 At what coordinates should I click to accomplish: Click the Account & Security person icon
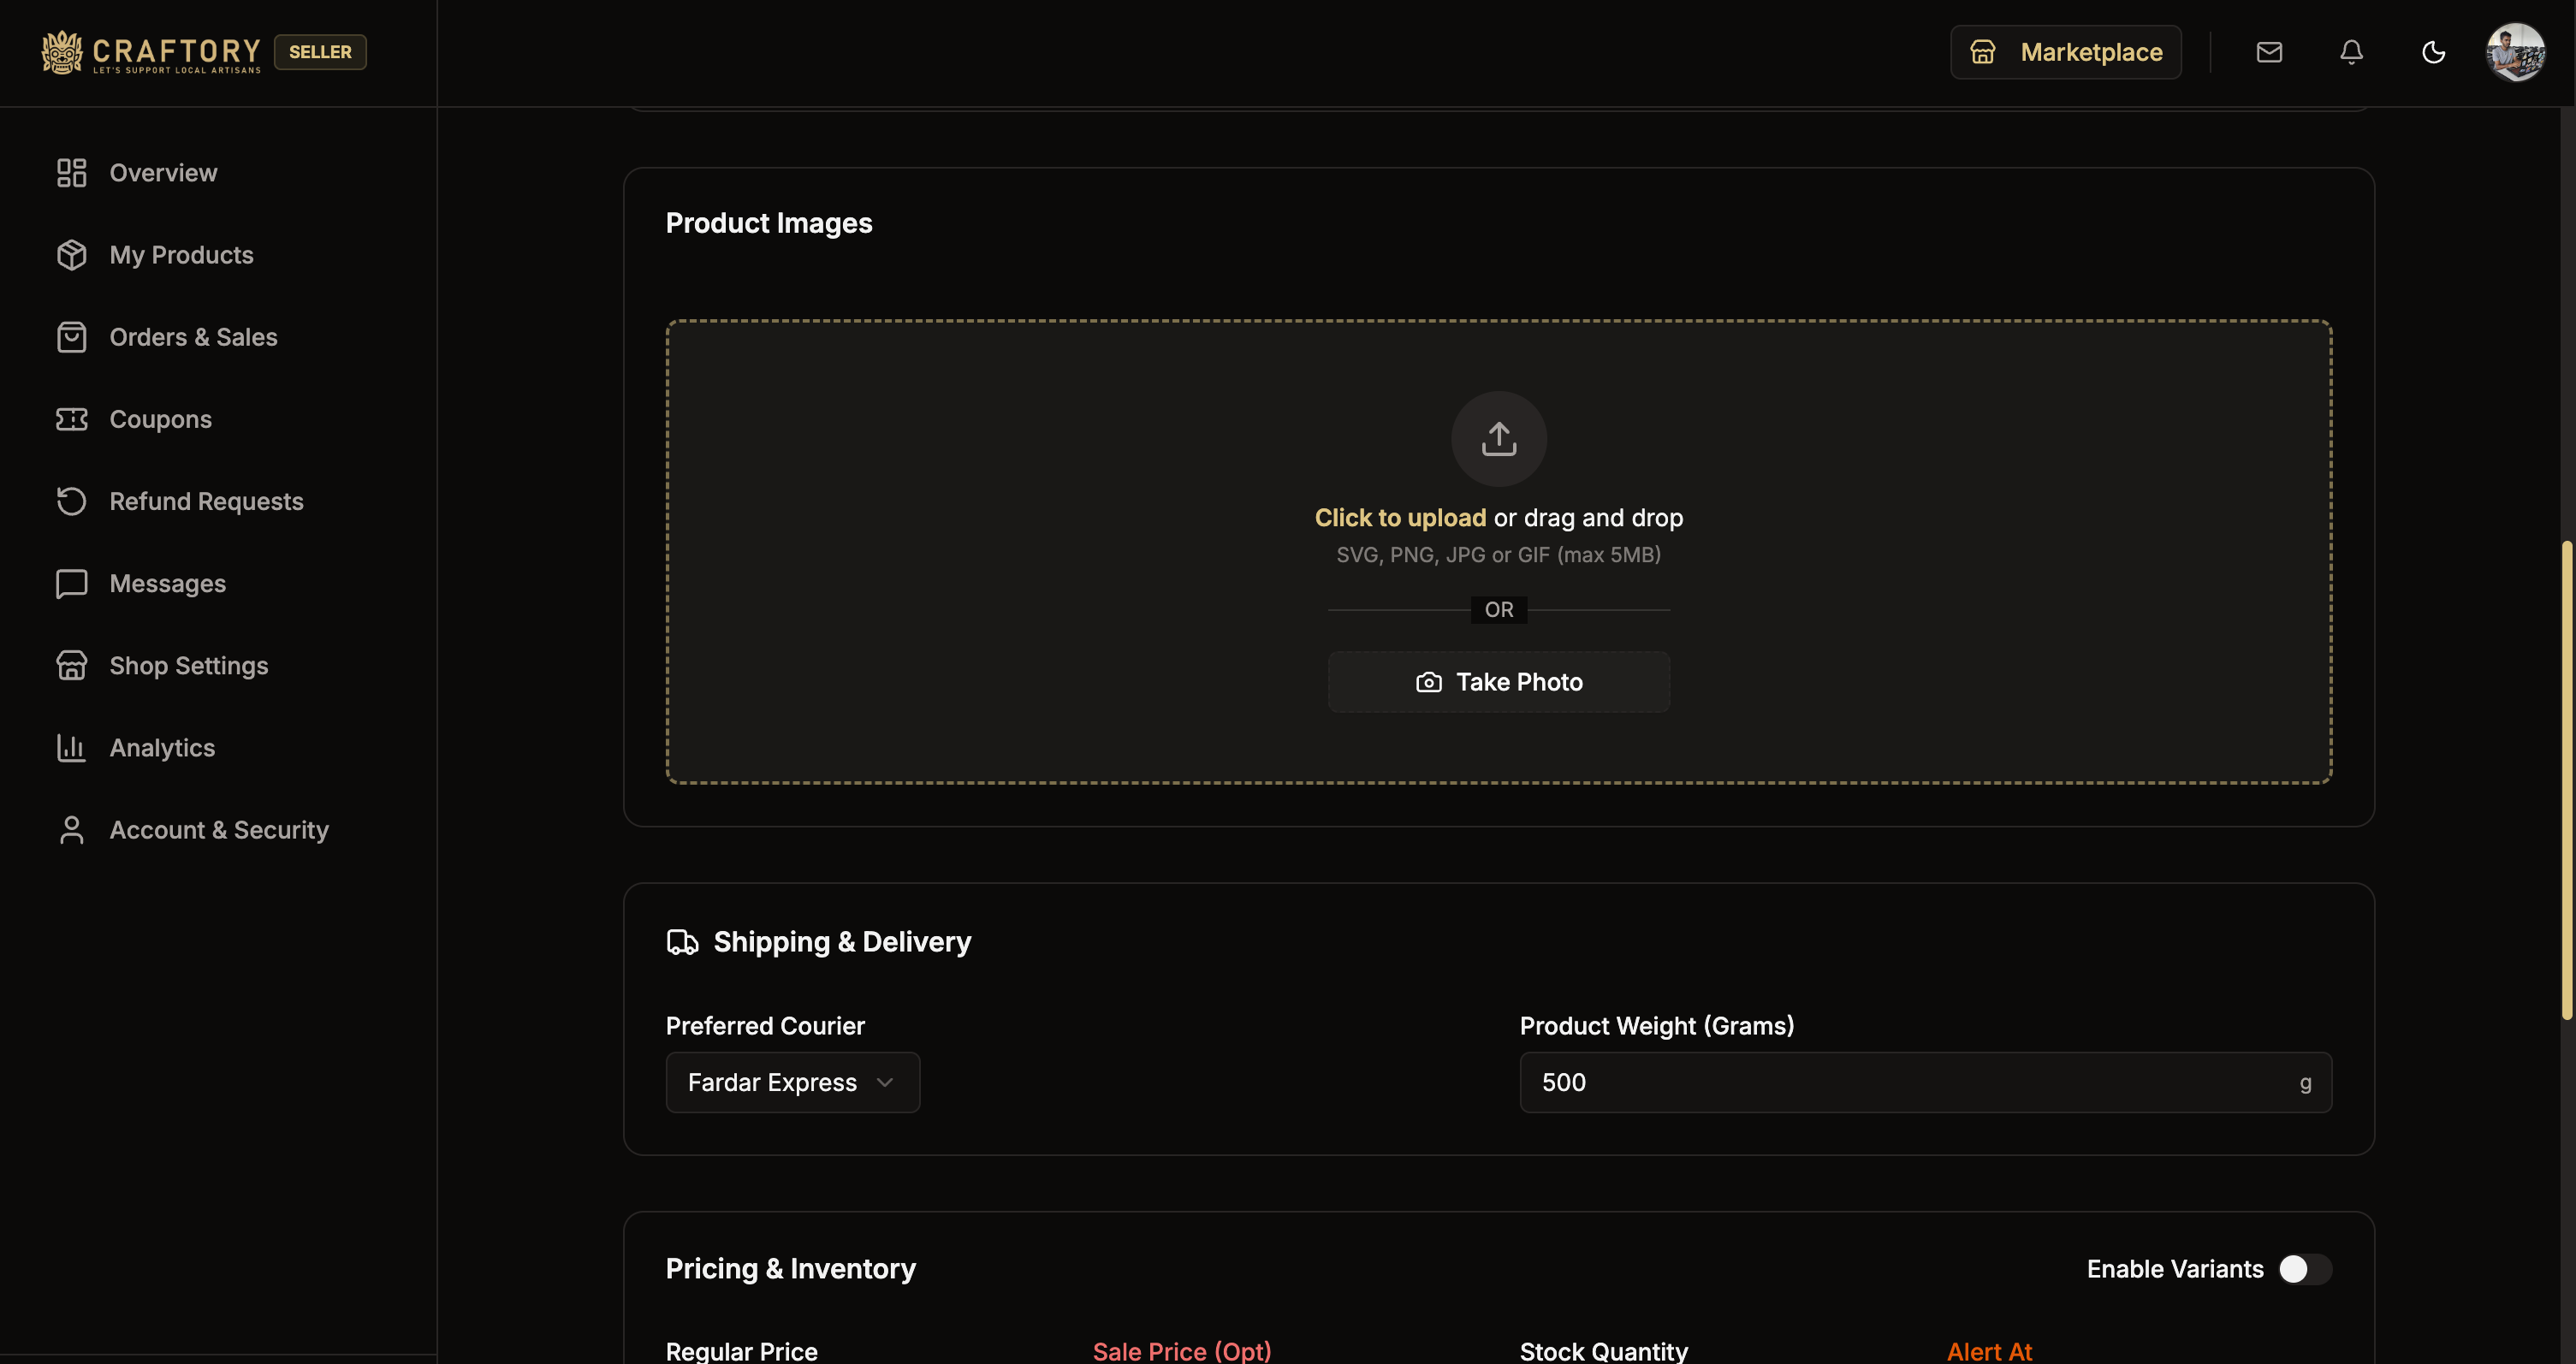tap(71, 830)
